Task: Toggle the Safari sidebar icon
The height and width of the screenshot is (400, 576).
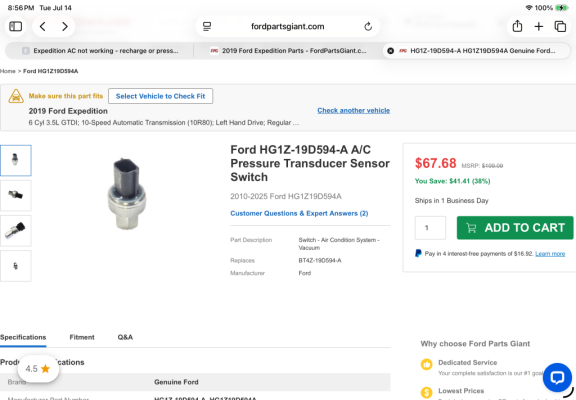Action: pyautogui.click(x=15, y=26)
